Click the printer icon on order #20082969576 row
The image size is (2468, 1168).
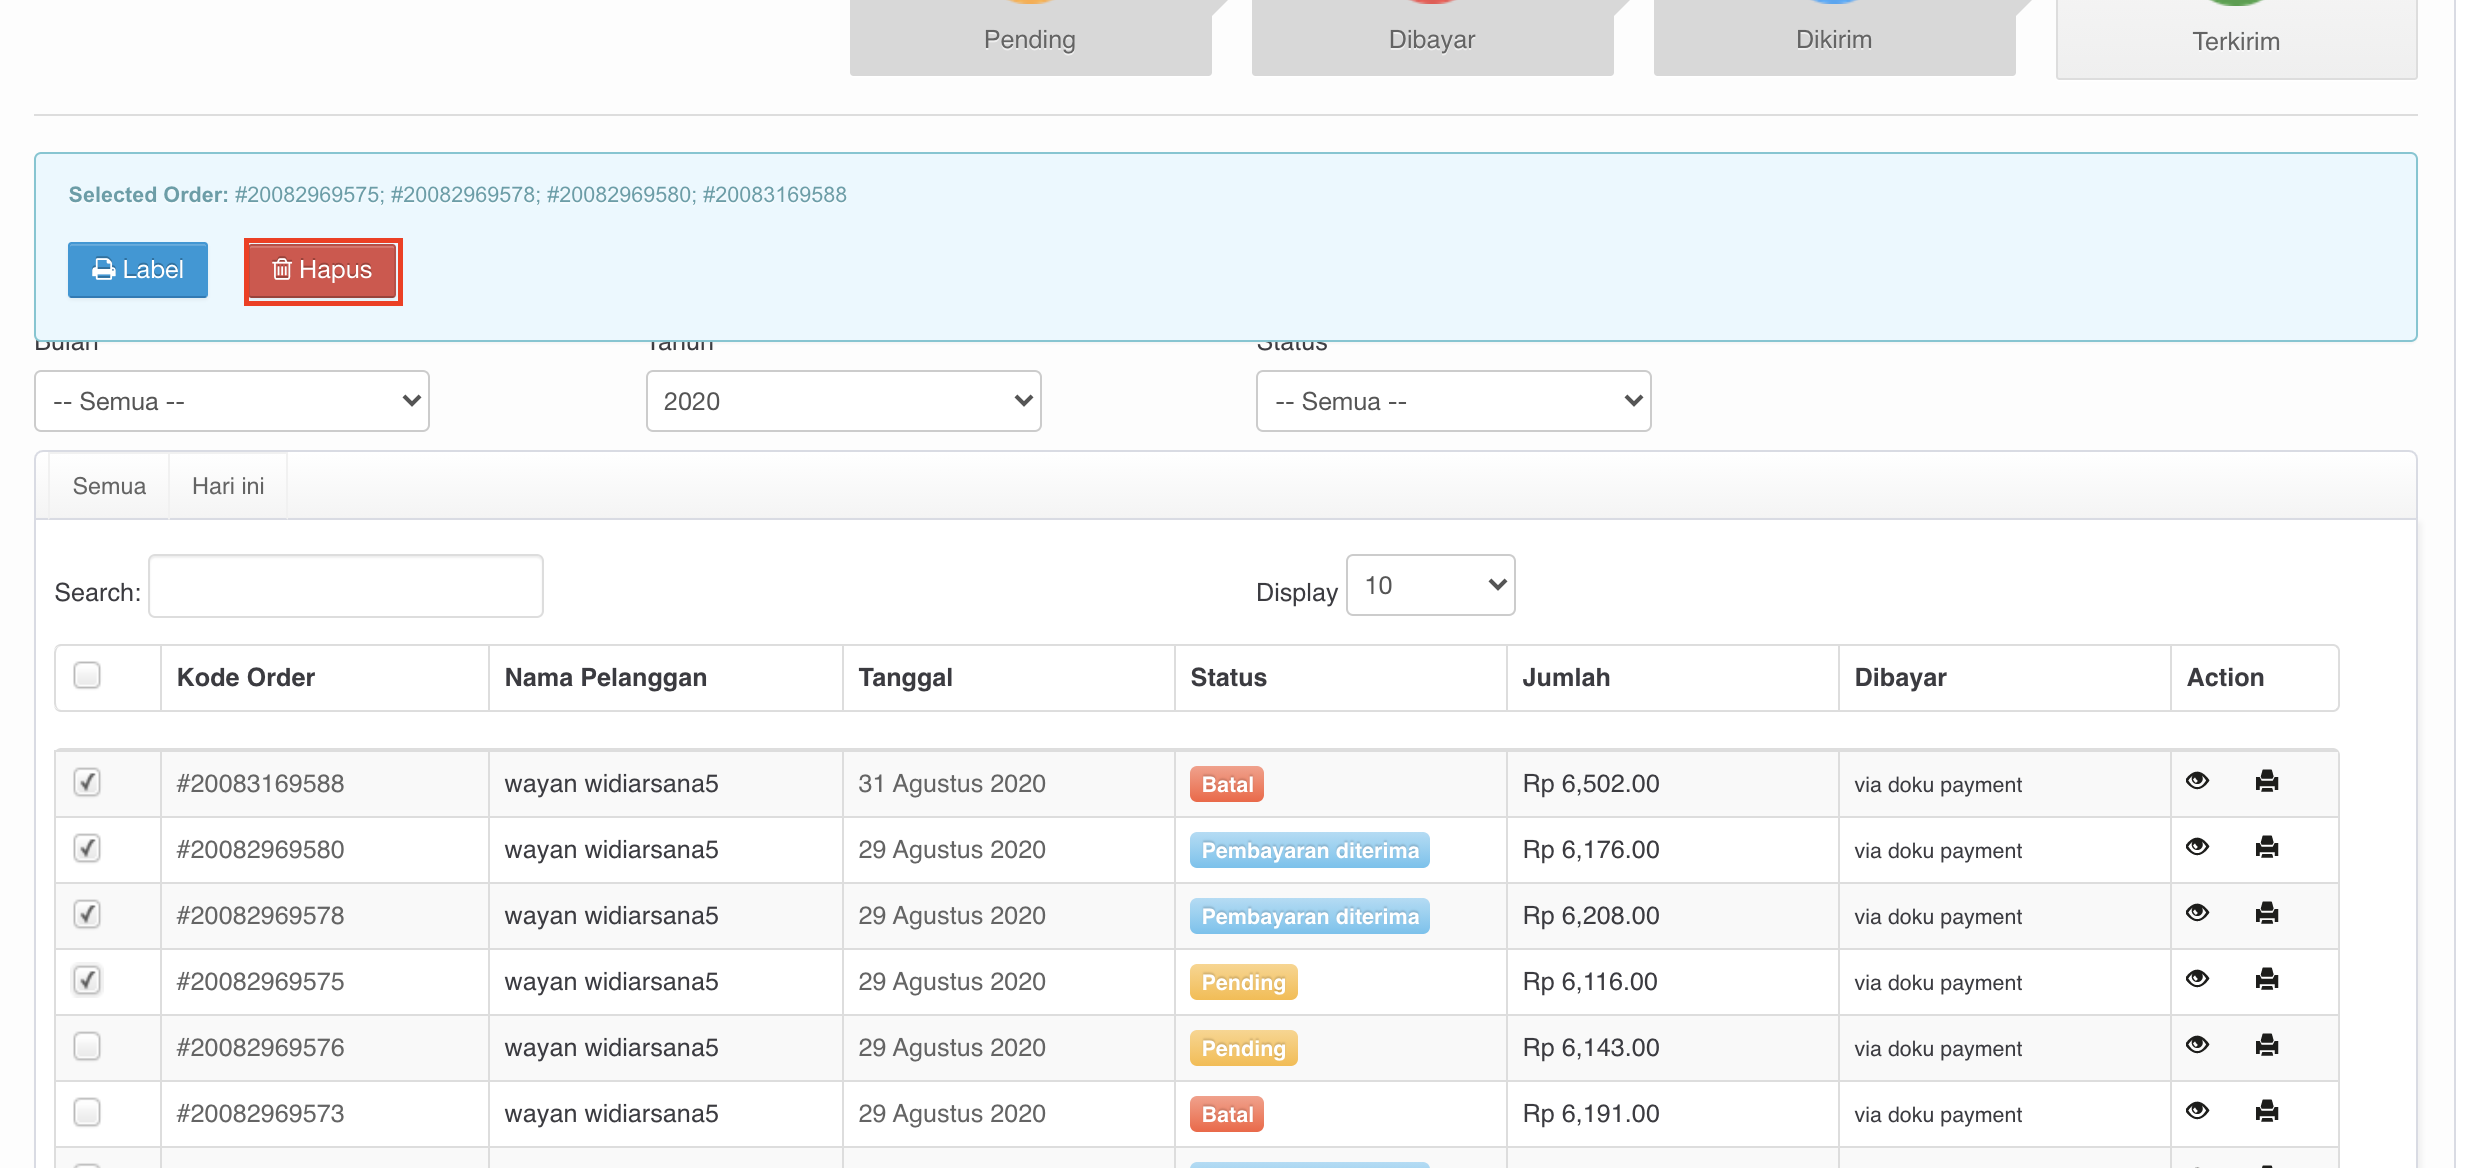[2266, 1045]
